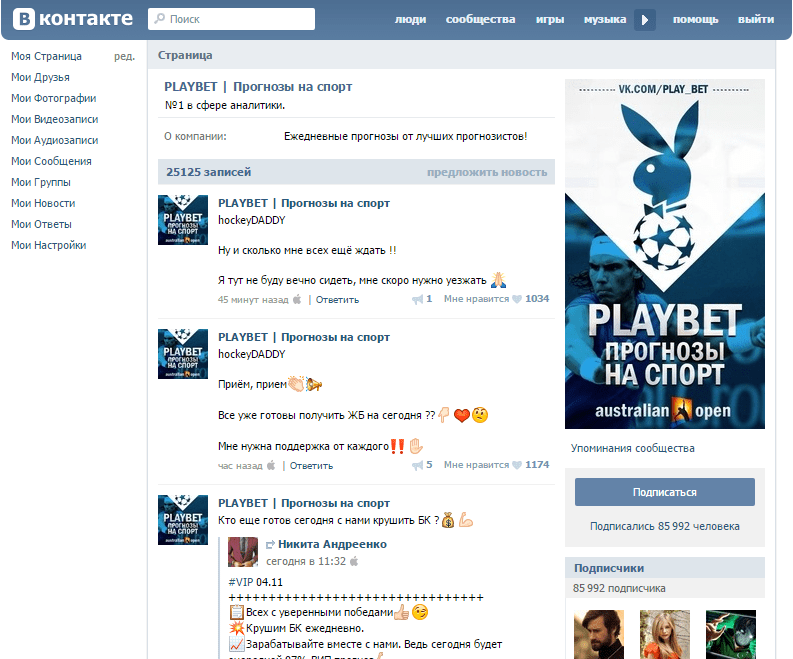Open Мои Фотографии
The image size is (793, 659).
[x=54, y=98]
